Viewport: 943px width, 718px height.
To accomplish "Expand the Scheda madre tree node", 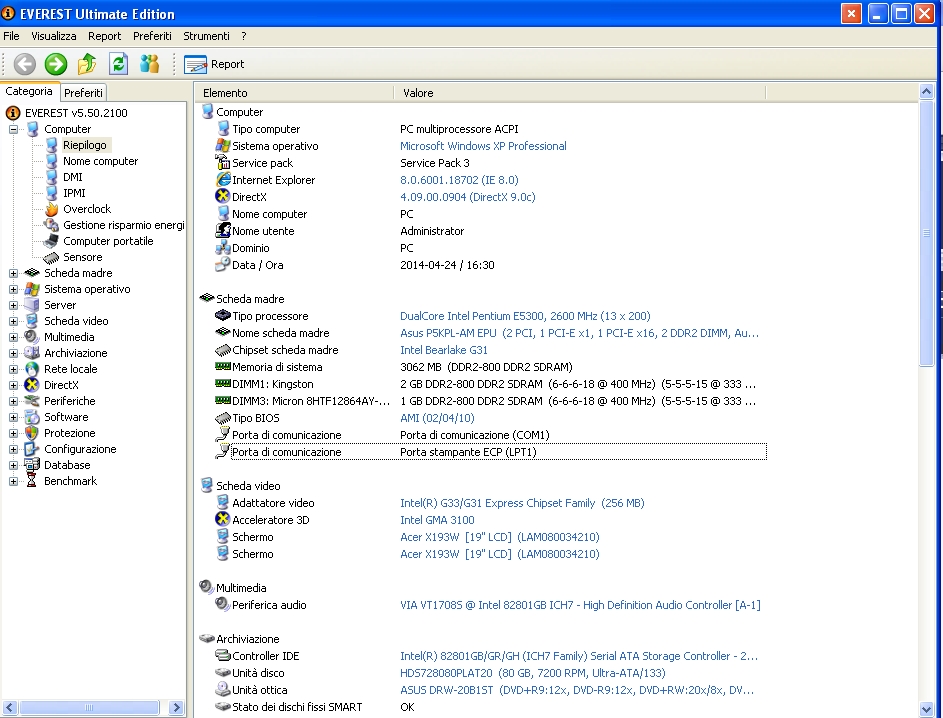I will (x=14, y=273).
